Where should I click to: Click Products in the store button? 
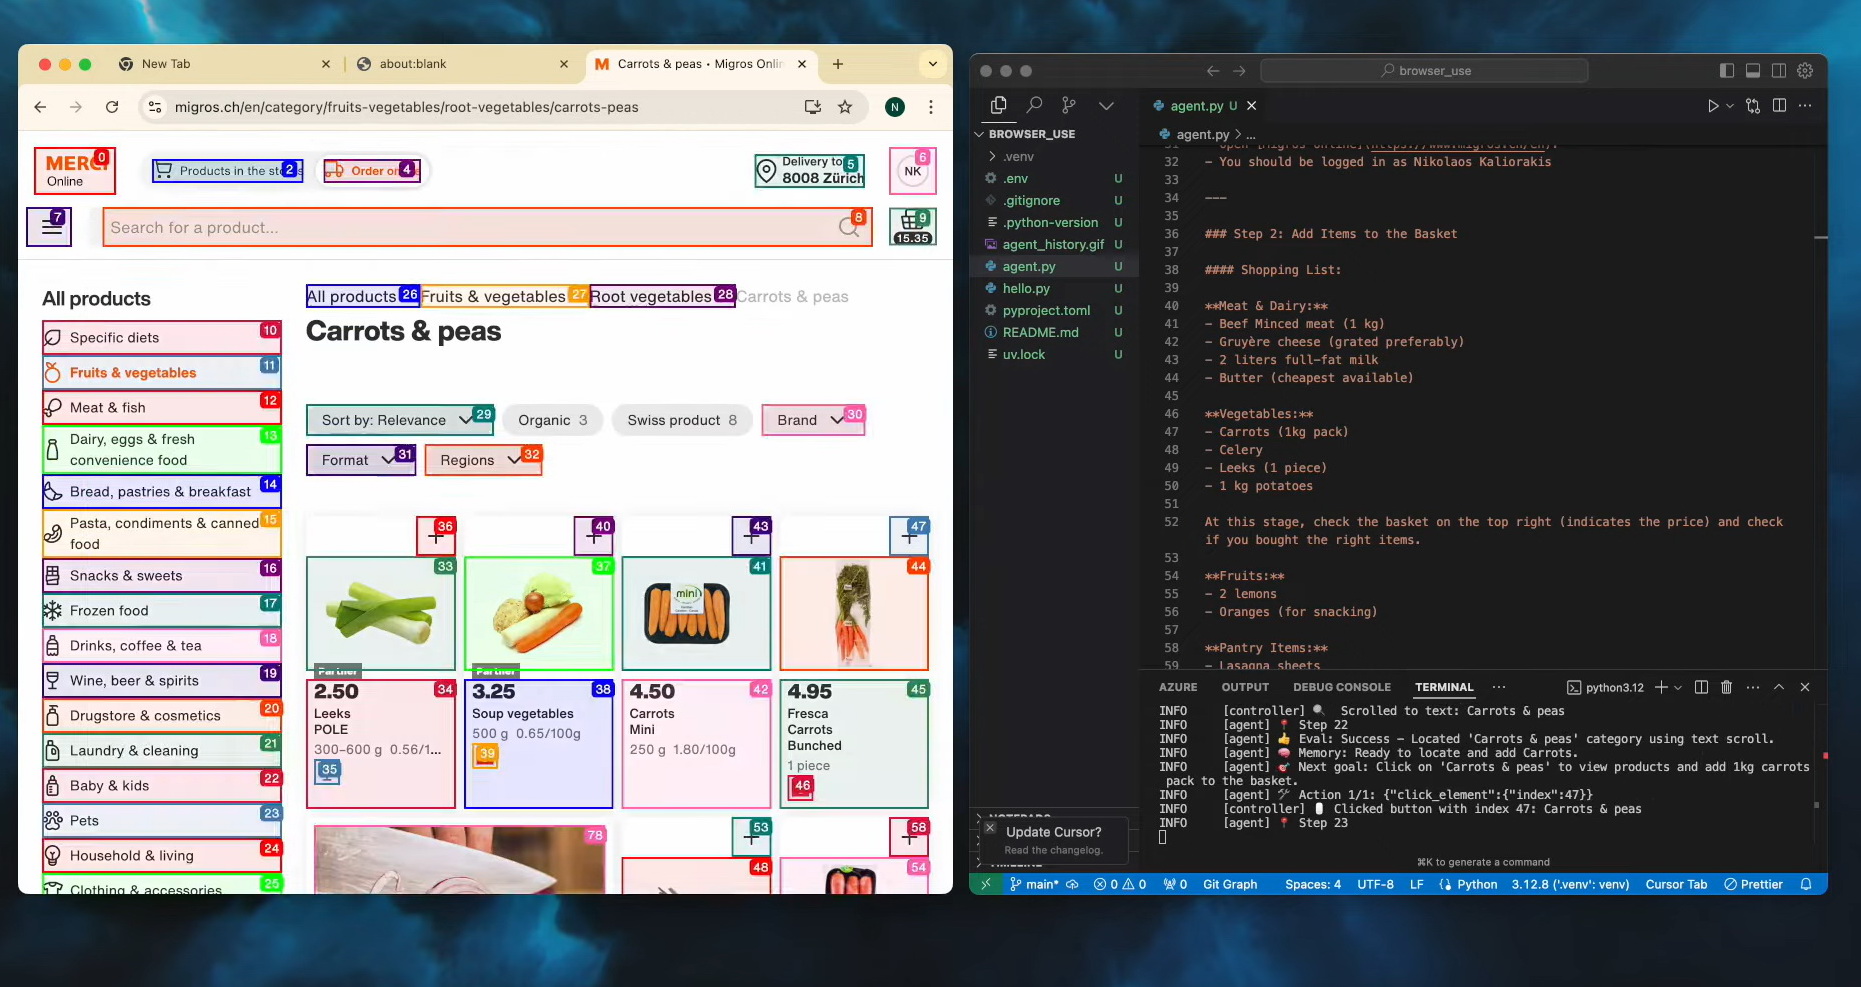click(227, 170)
